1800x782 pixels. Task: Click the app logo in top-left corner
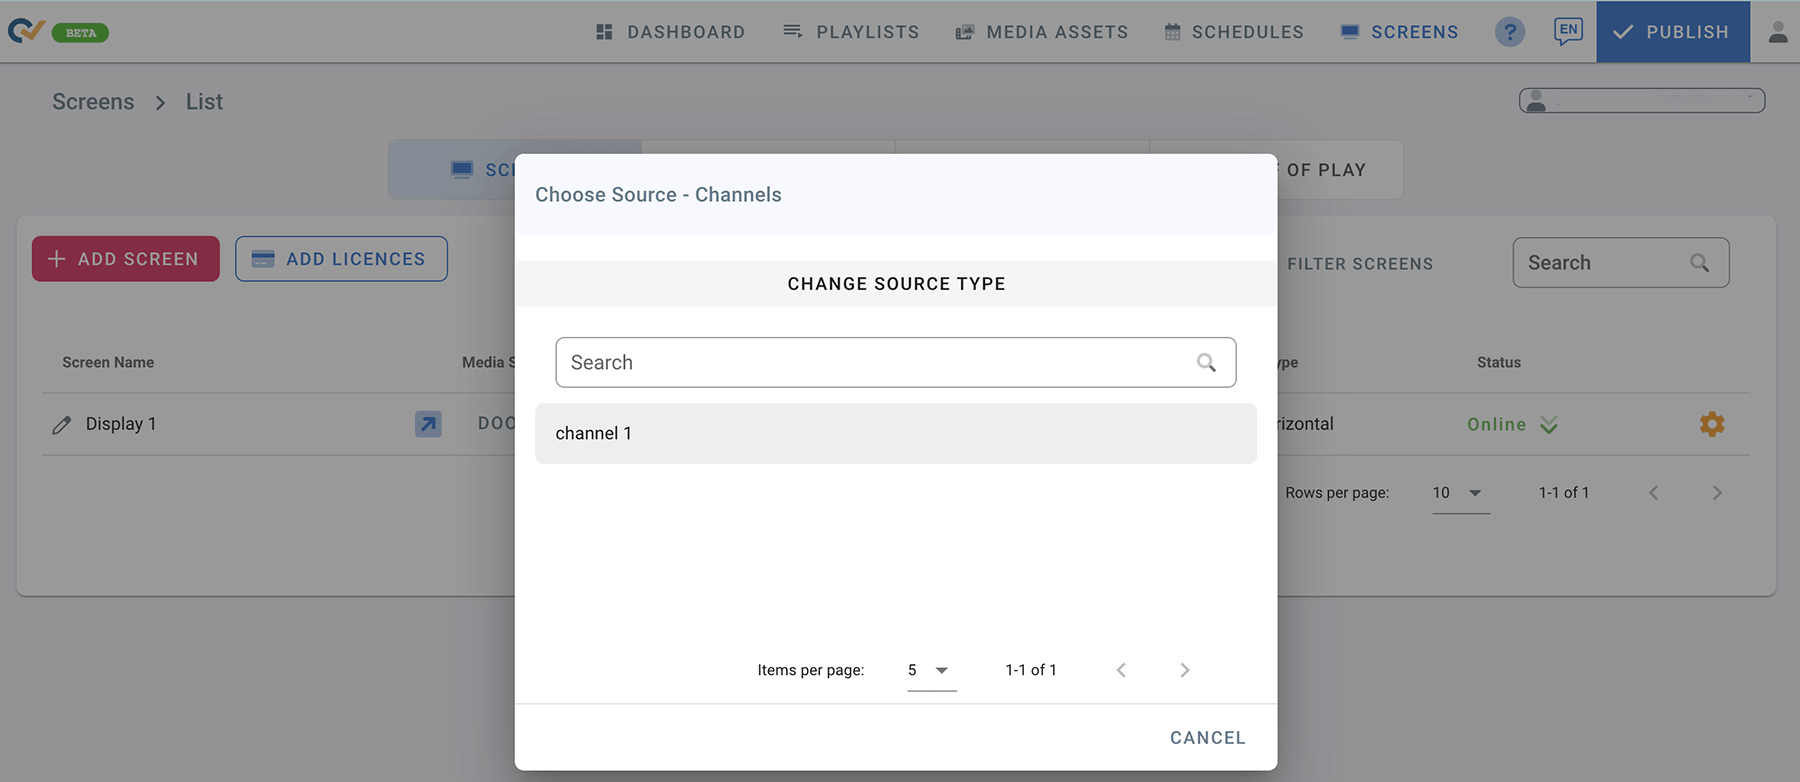(26, 31)
